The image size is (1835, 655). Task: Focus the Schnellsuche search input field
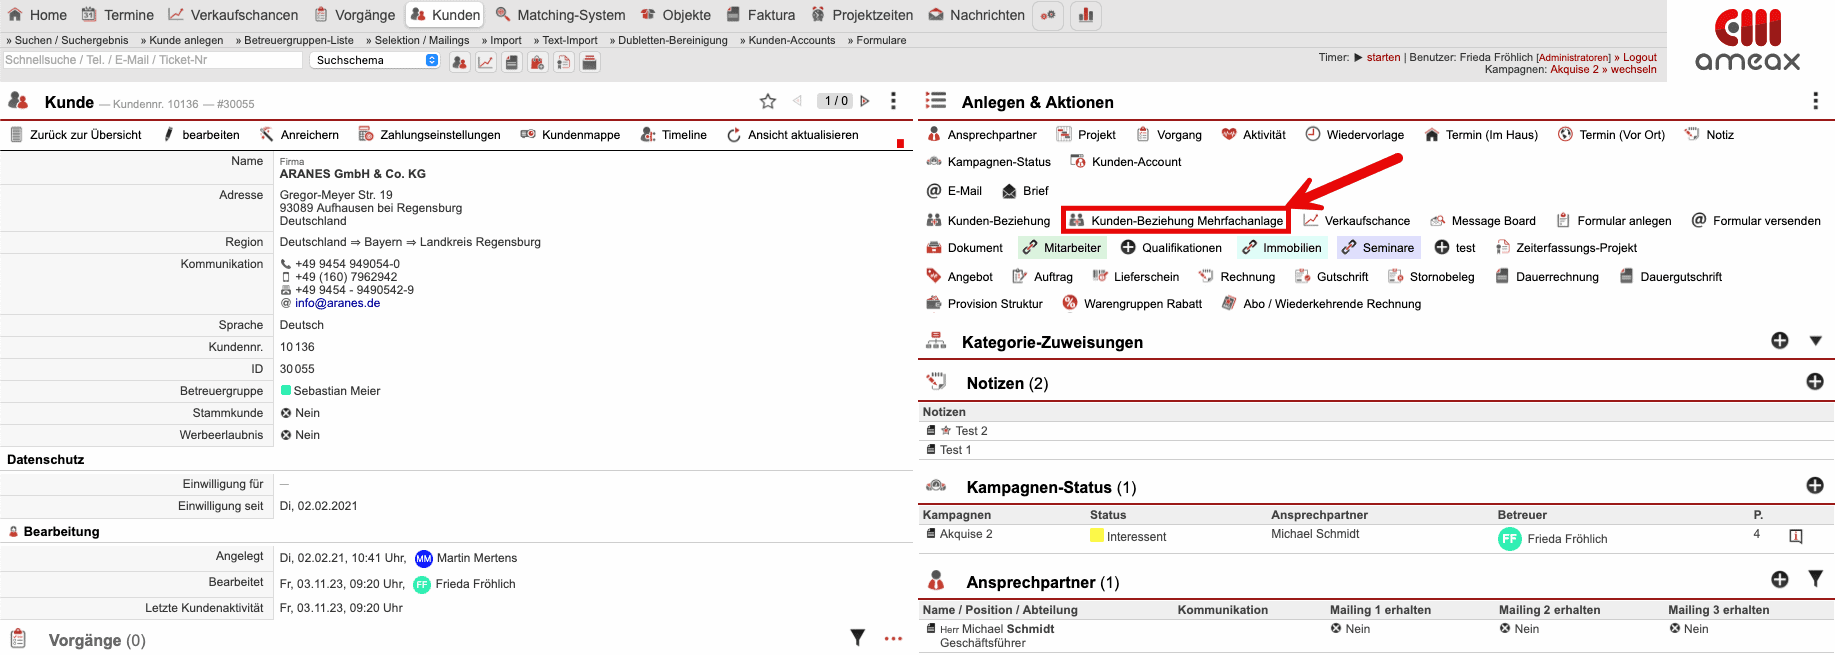point(152,60)
